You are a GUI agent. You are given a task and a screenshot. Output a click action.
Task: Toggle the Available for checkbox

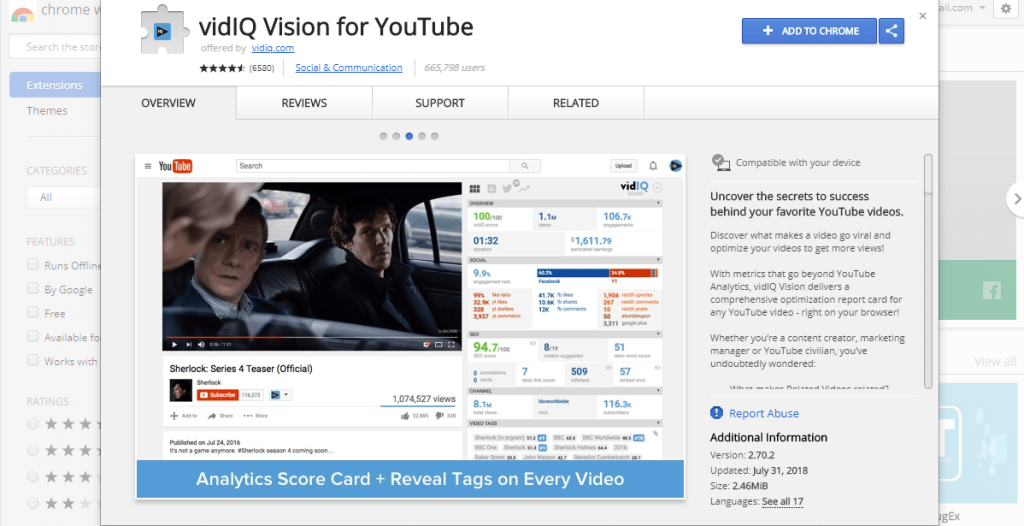coord(33,336)
